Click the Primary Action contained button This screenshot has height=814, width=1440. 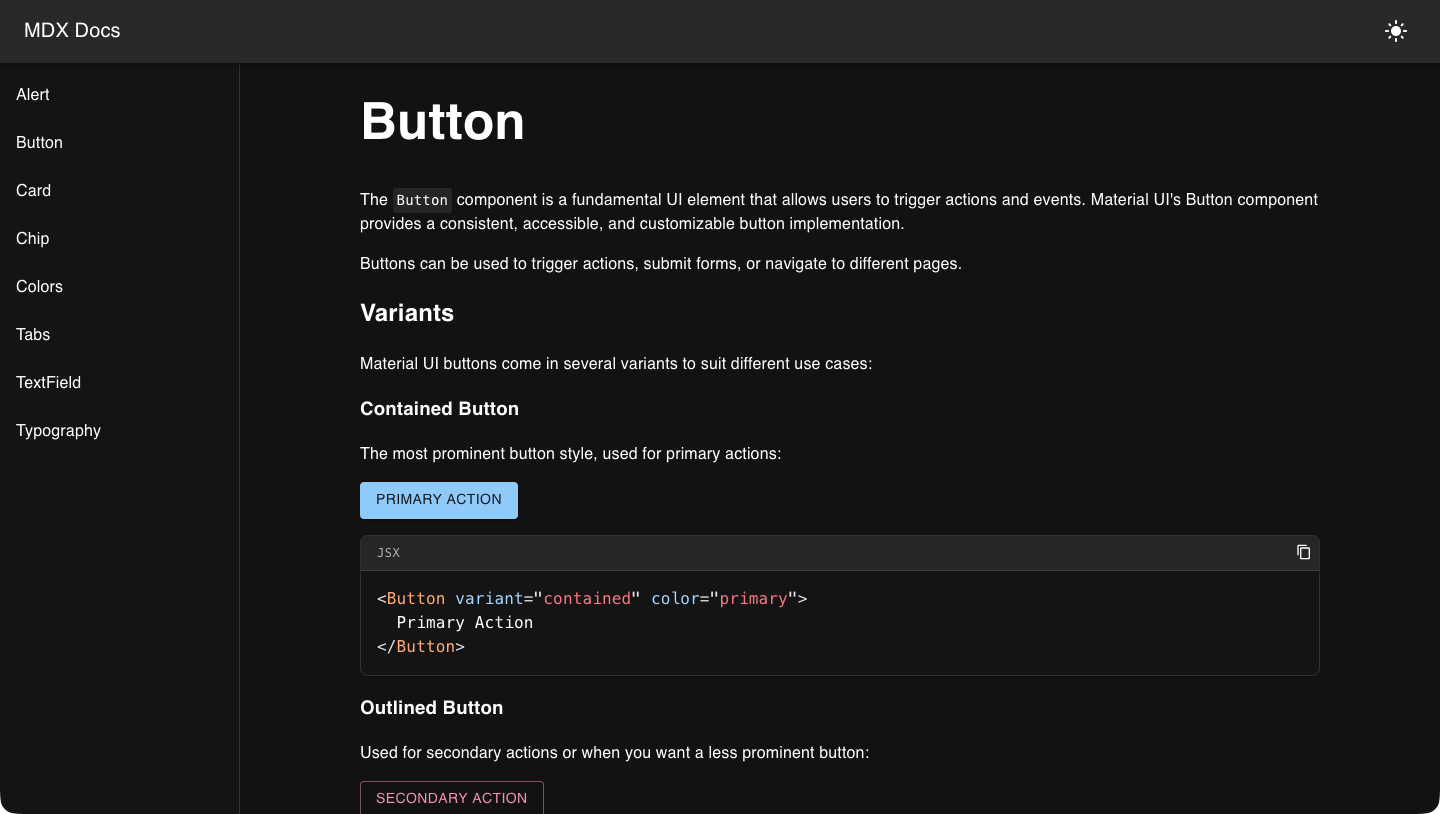coord(438,500)
